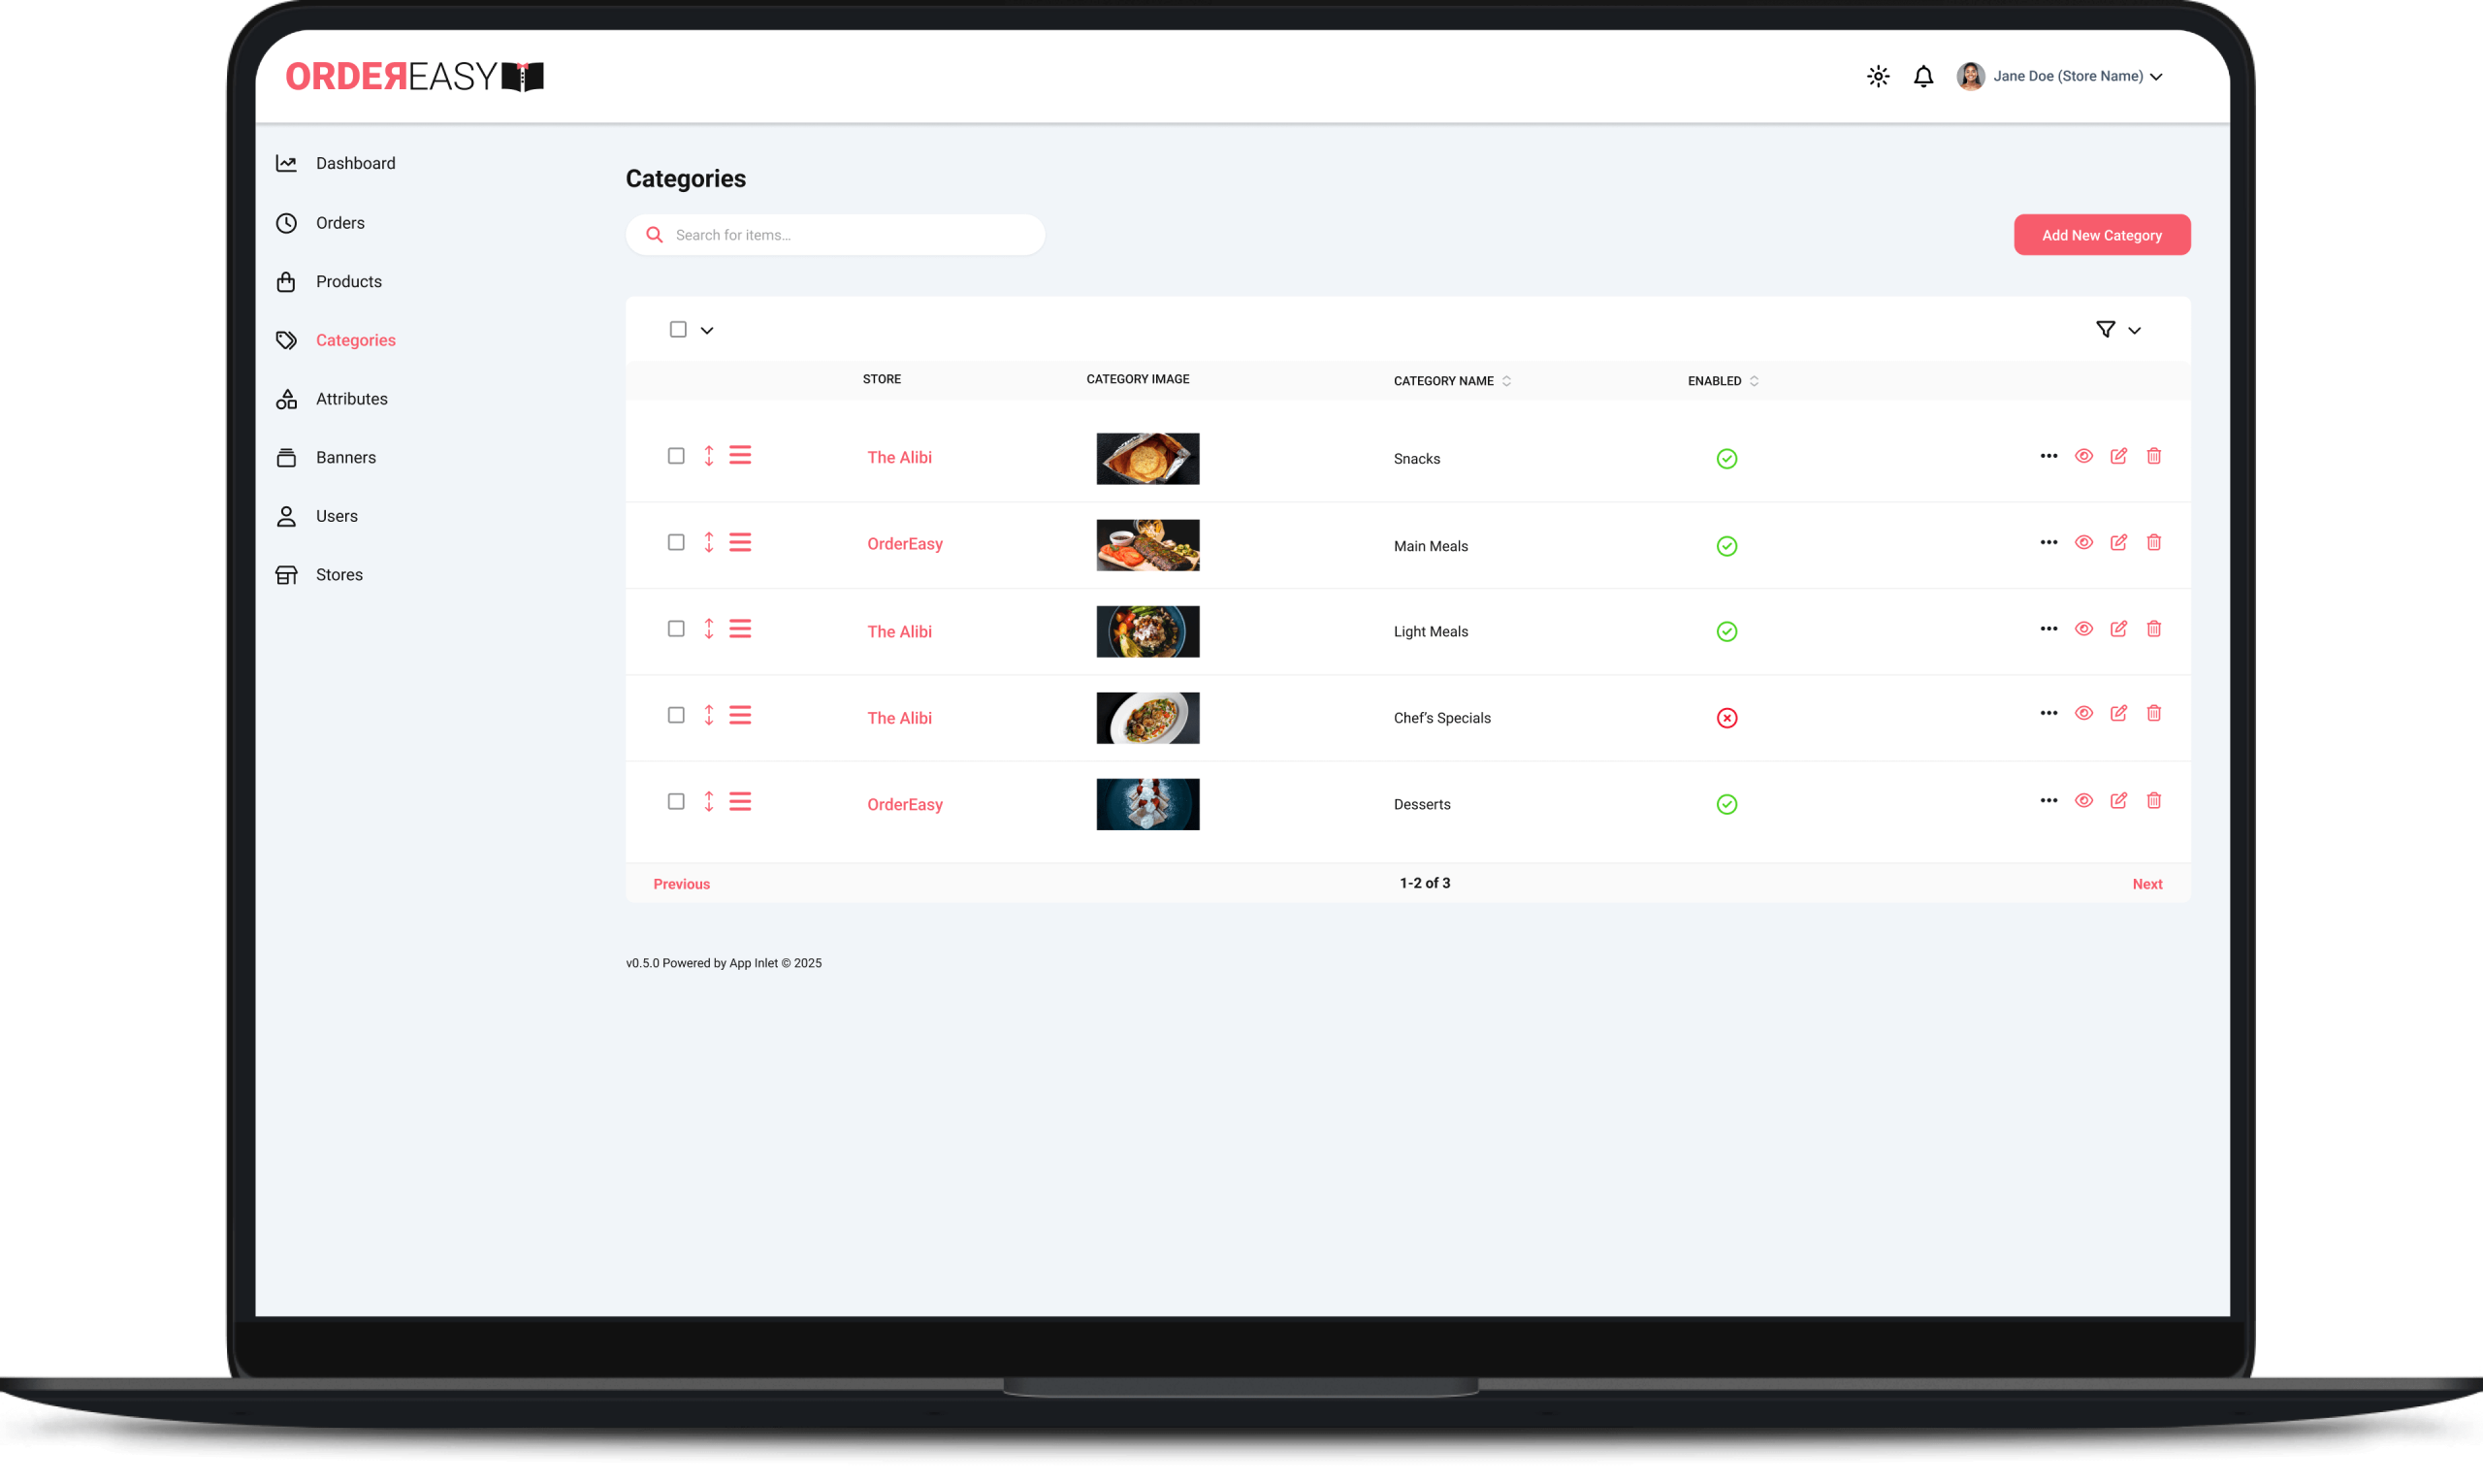Select the Desserts row checkbox
The image size is (2483, 1484).
[x=676, y=802]
